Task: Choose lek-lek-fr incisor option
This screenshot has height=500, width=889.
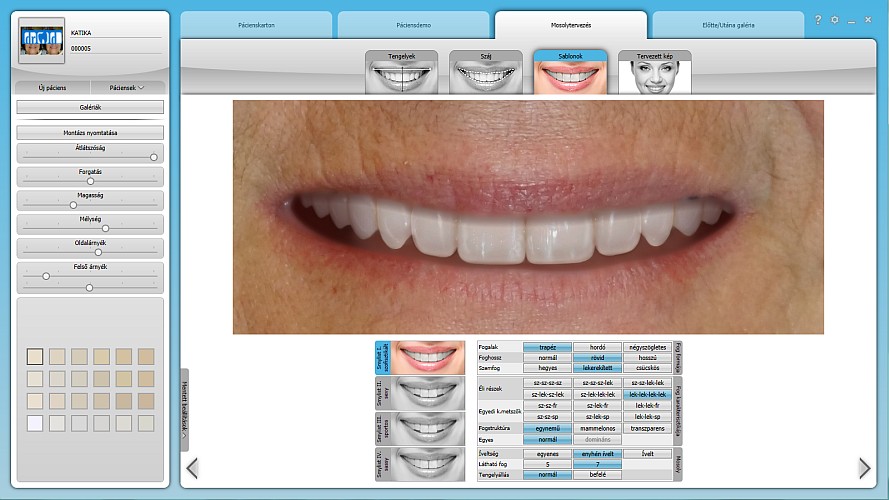Action: click(x=647, y=406)
